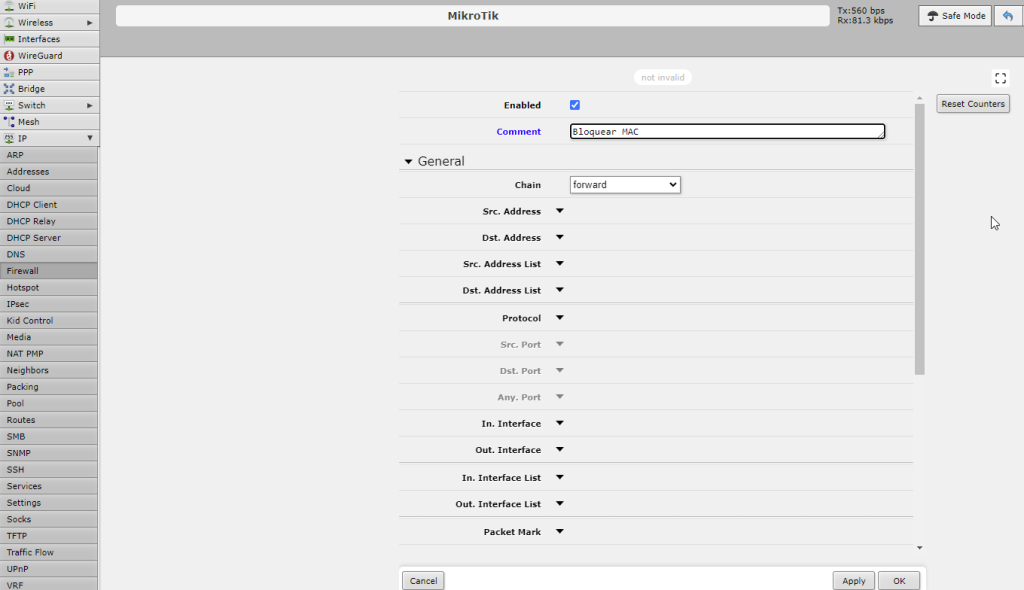
Task: Click the Safe Mode umbrella icon
Action: pos(932,15)
